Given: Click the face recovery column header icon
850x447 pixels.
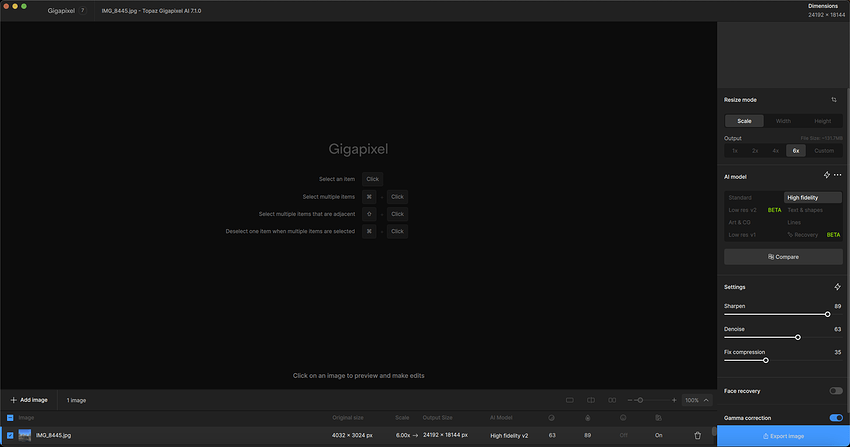Looking at the screenshot, I should 623,418.
